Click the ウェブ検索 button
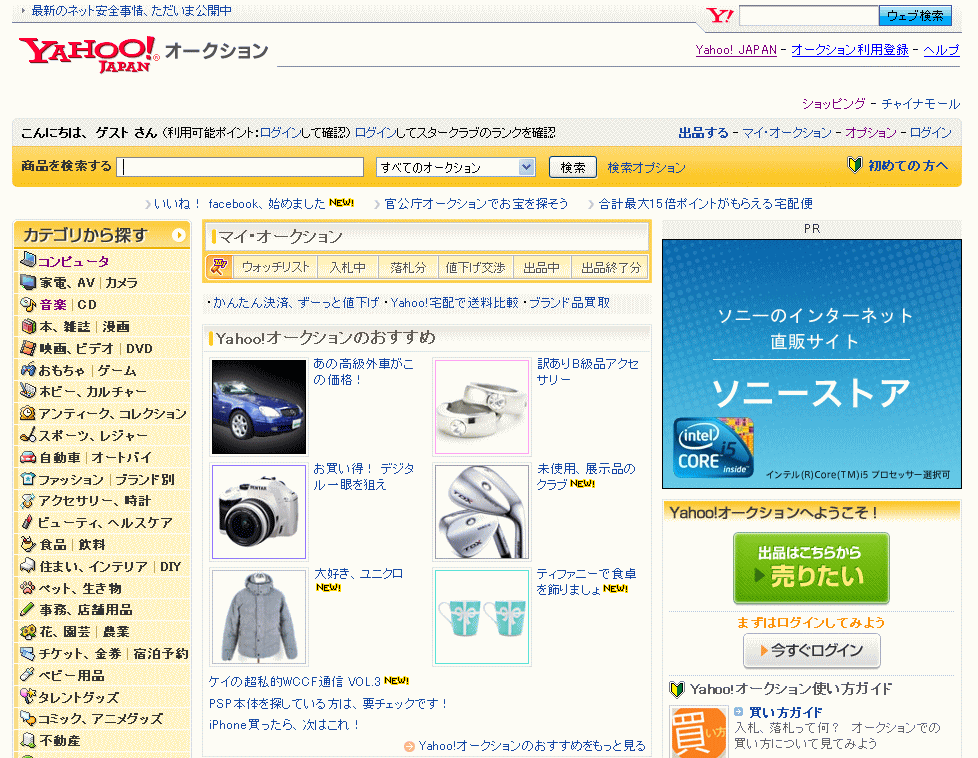Viewport: 978px width, 758px height. pyautogui.click(x=915, y=16)
